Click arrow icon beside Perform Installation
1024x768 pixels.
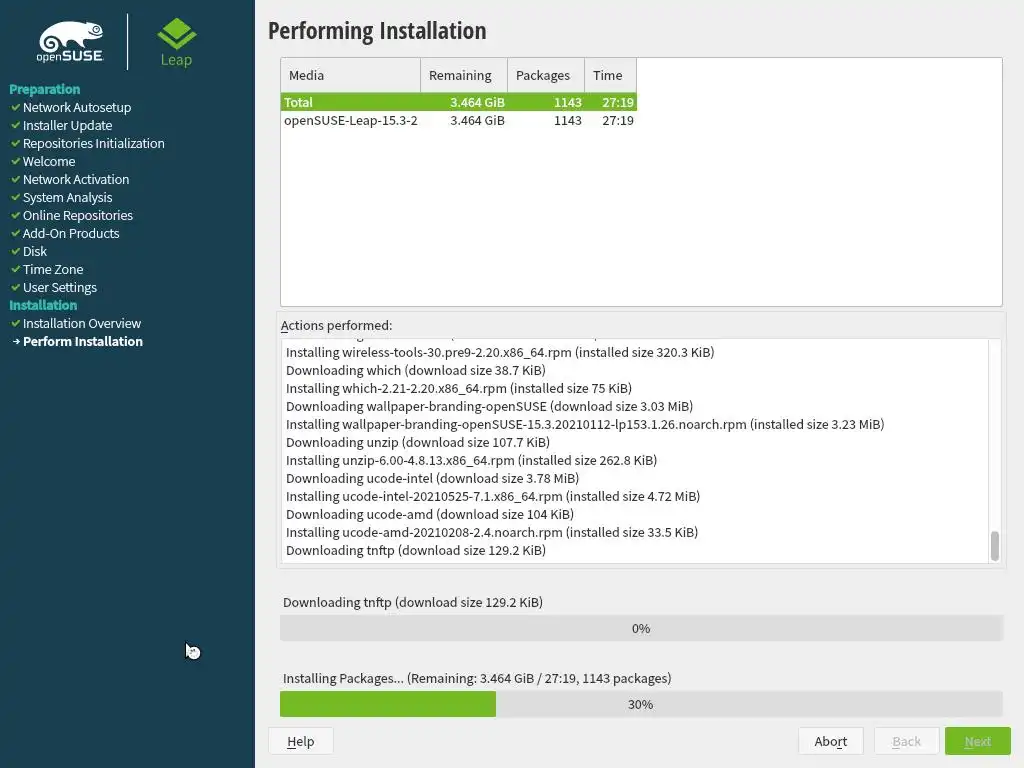[x=16, y=342]
